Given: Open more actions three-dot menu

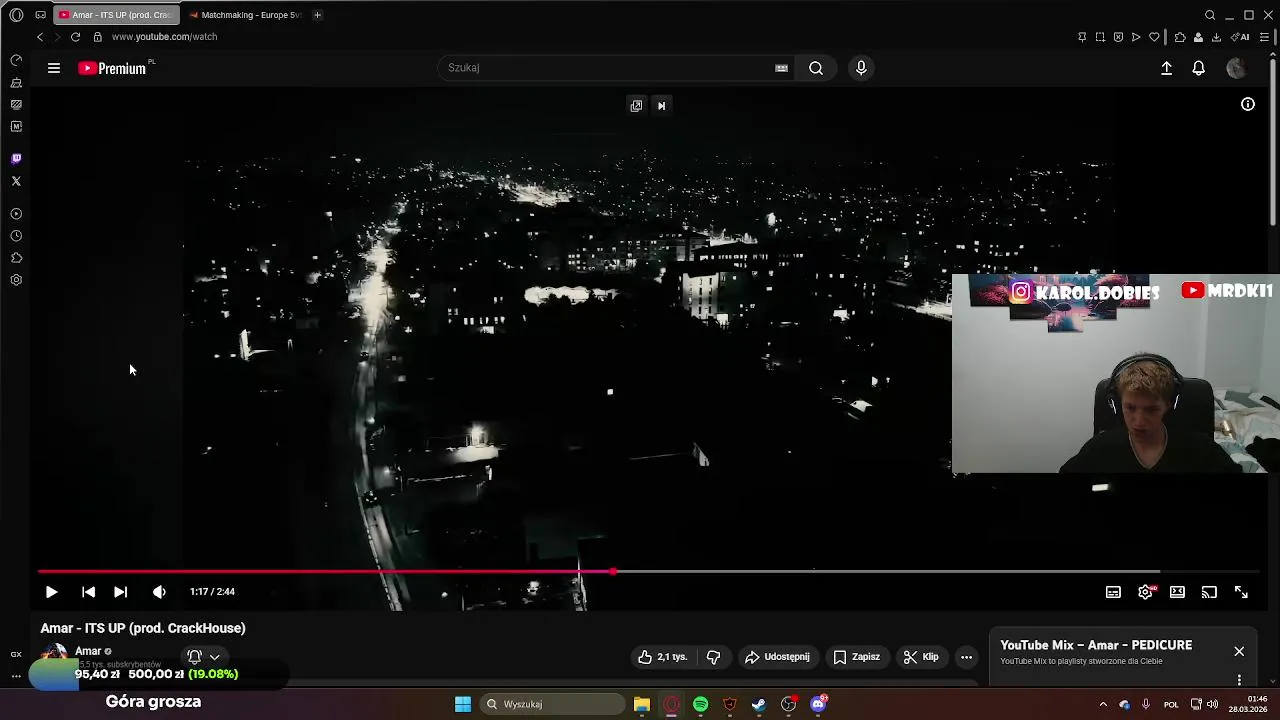Looking at the screenshot, I should [966, 657].
